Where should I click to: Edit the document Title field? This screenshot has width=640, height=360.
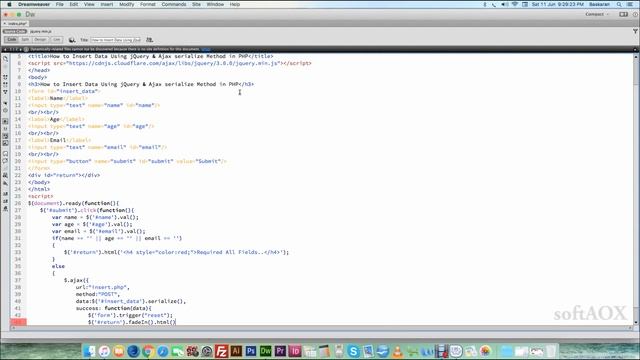tap(116, 40)
